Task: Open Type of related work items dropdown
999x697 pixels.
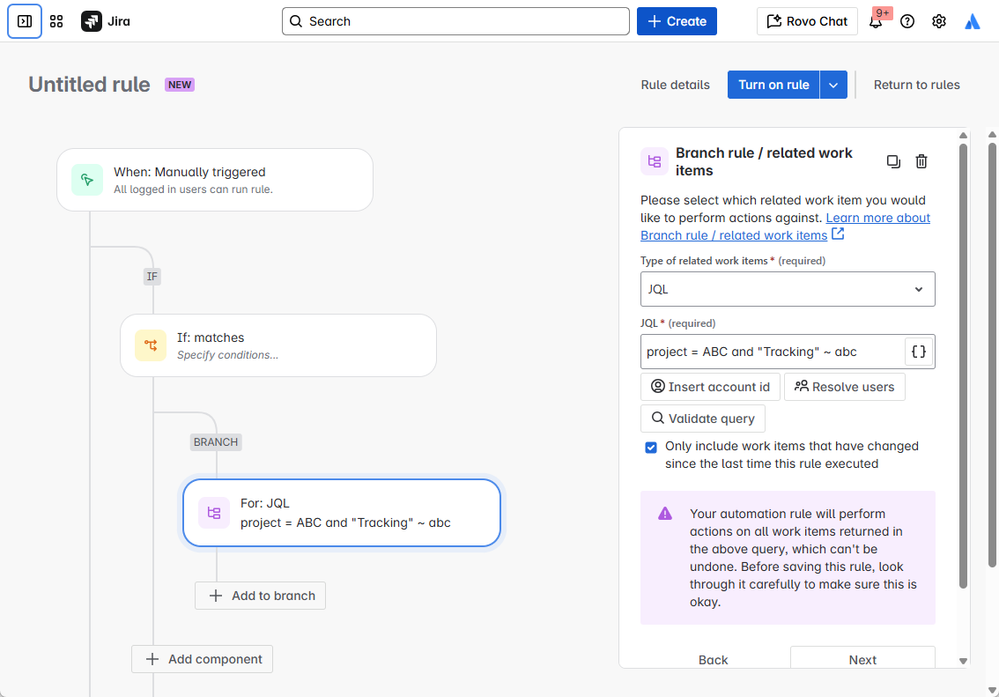Action: [x=787, y=289]
